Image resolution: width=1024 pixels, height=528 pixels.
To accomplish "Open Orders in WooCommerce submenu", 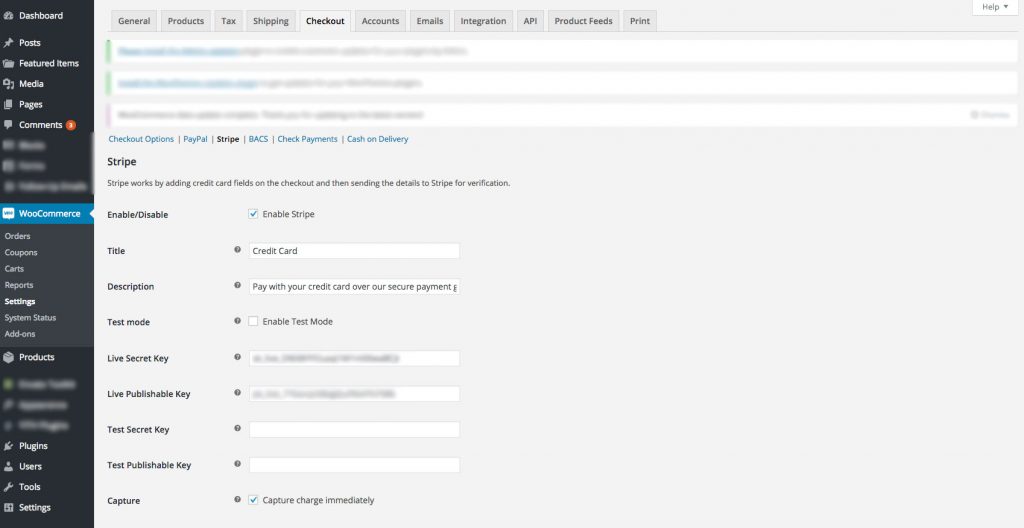I will [x=18, y=236].
